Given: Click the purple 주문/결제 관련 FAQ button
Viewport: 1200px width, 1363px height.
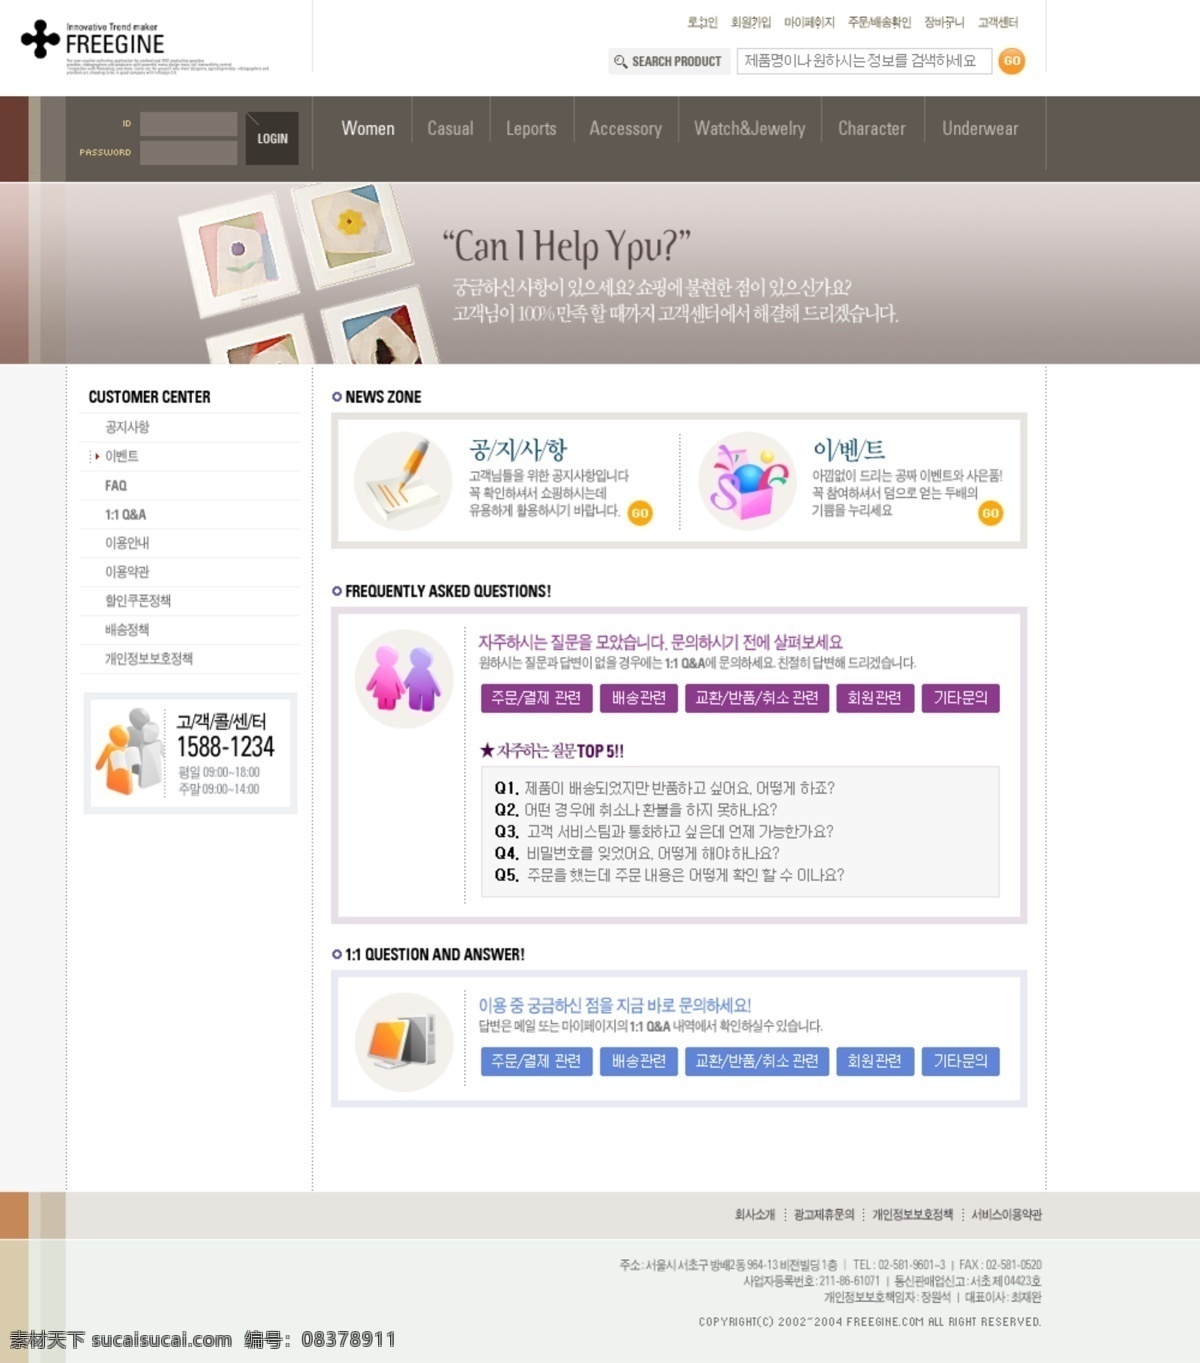Looking at the screenshot, I should (537, 698).
